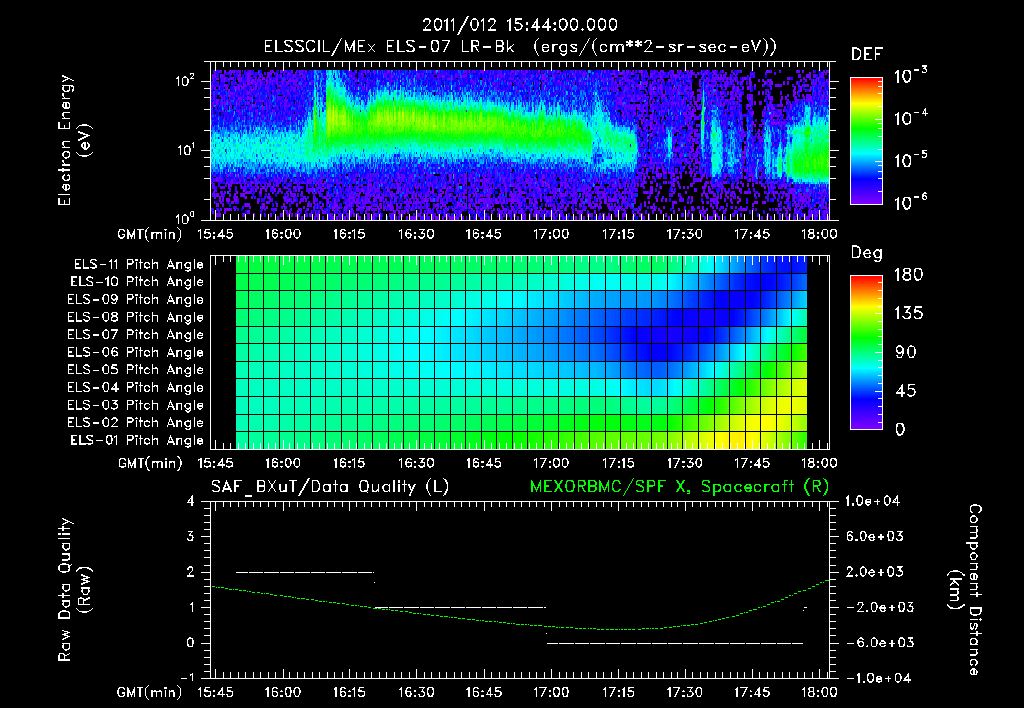Image resolution: width=1024 pixels, height=708 pixels.
Task: Click the data quality line segment at level 2
Action: [305, 572]
